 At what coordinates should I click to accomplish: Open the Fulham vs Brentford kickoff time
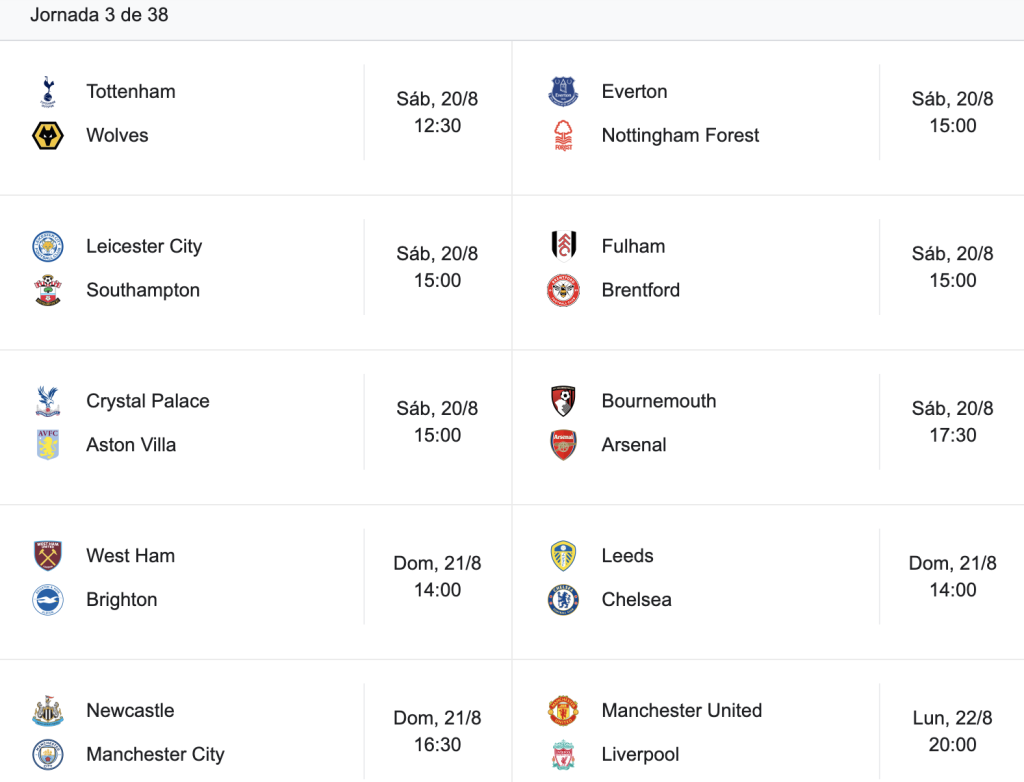coord(952,281)
